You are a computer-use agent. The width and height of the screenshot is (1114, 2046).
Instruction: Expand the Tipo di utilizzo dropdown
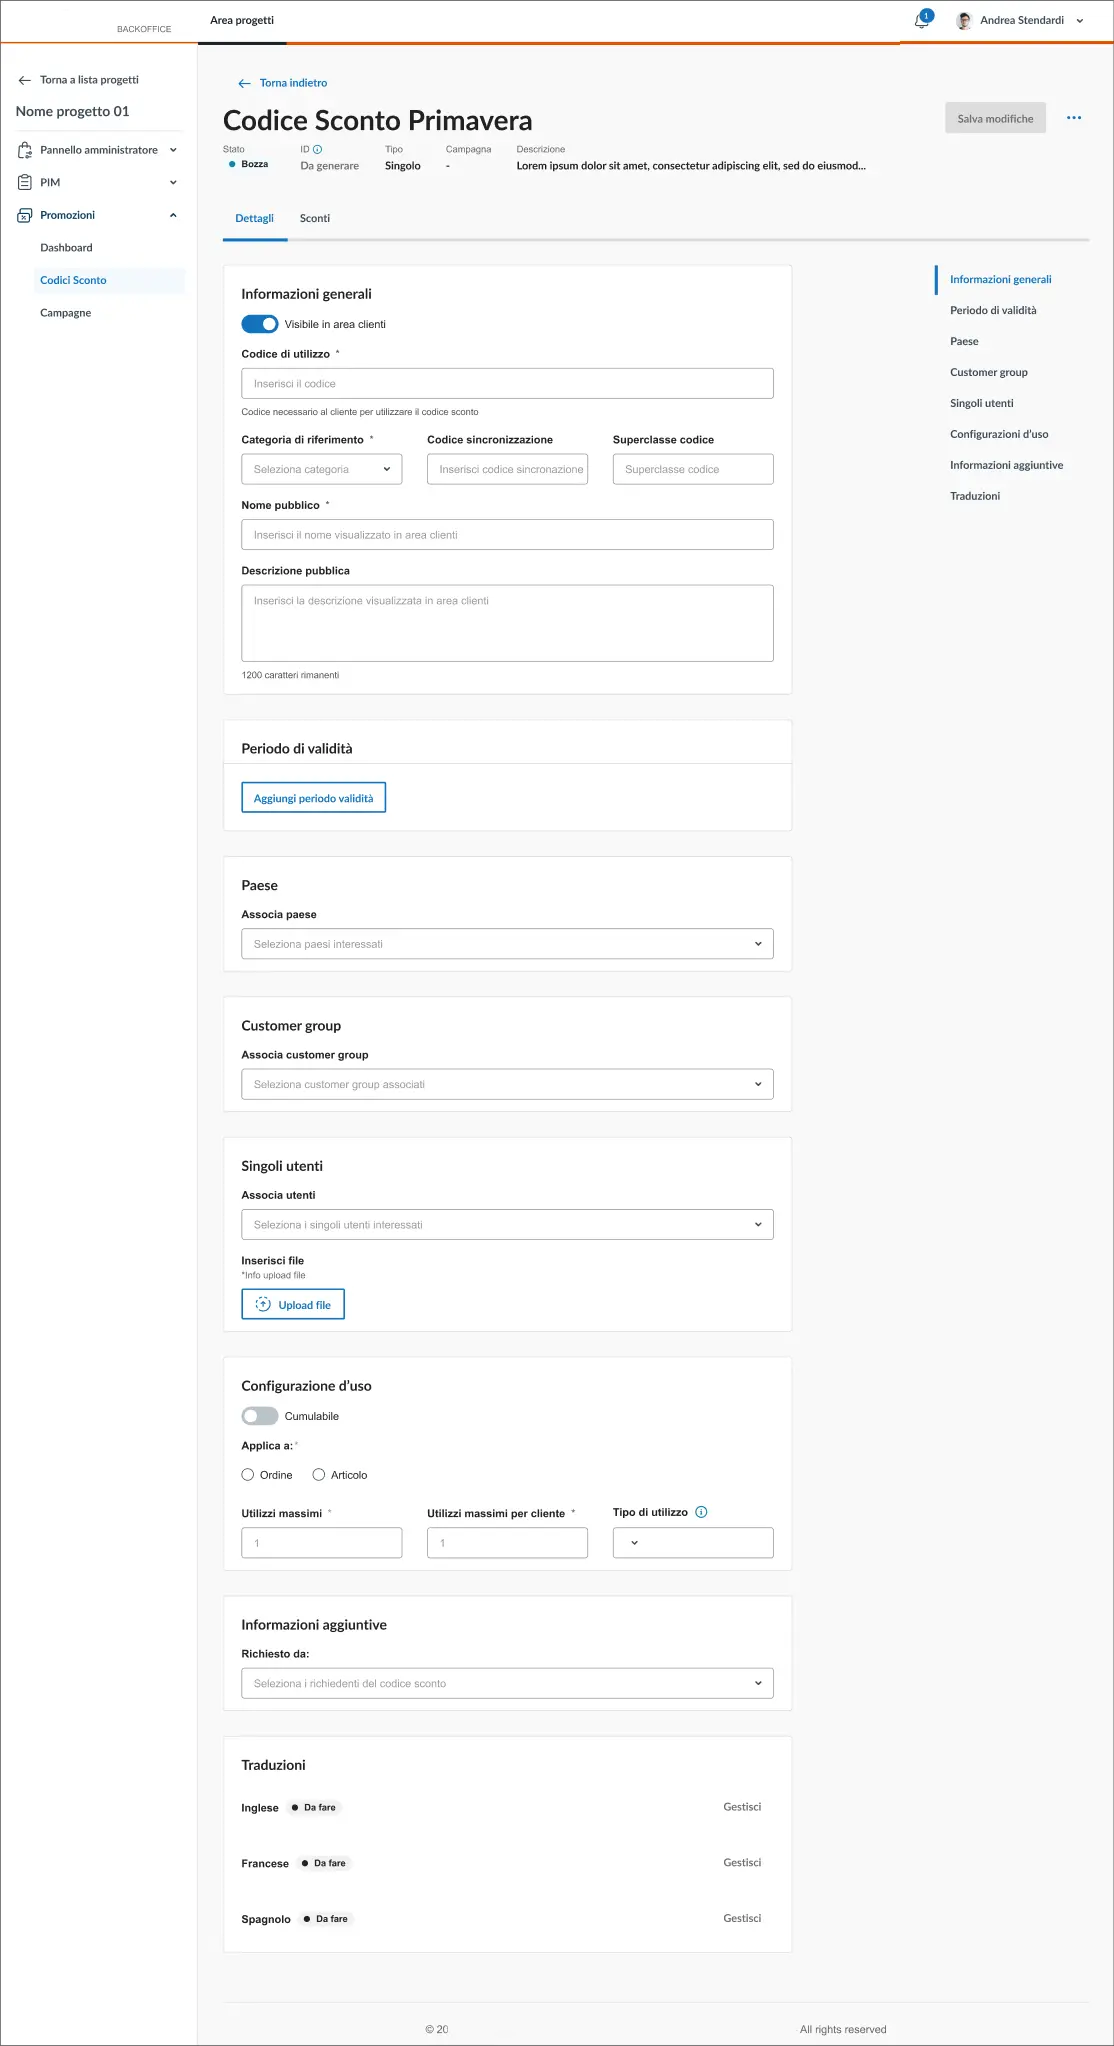pyautogui.click(x=692, y=1543)
